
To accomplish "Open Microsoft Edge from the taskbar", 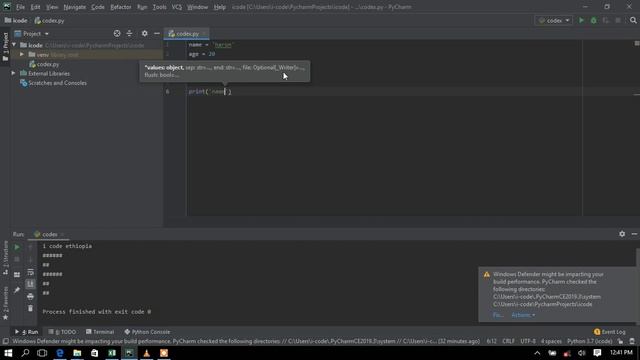I will pyautogui.click(x=60, y=353).
